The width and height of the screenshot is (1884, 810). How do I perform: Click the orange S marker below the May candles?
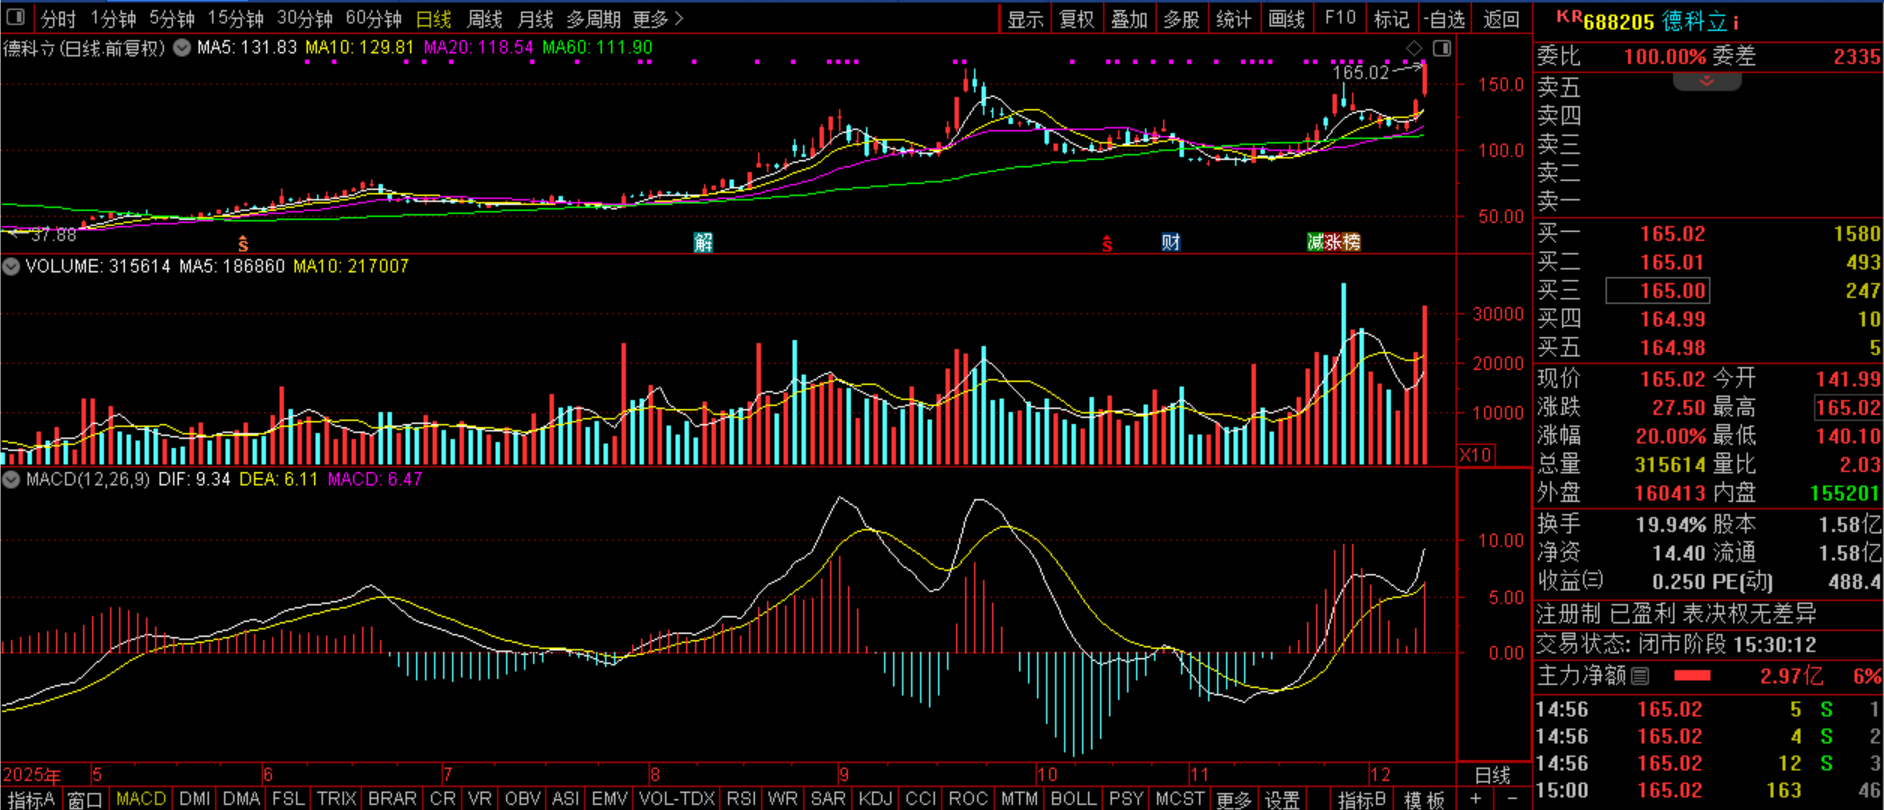243,243
